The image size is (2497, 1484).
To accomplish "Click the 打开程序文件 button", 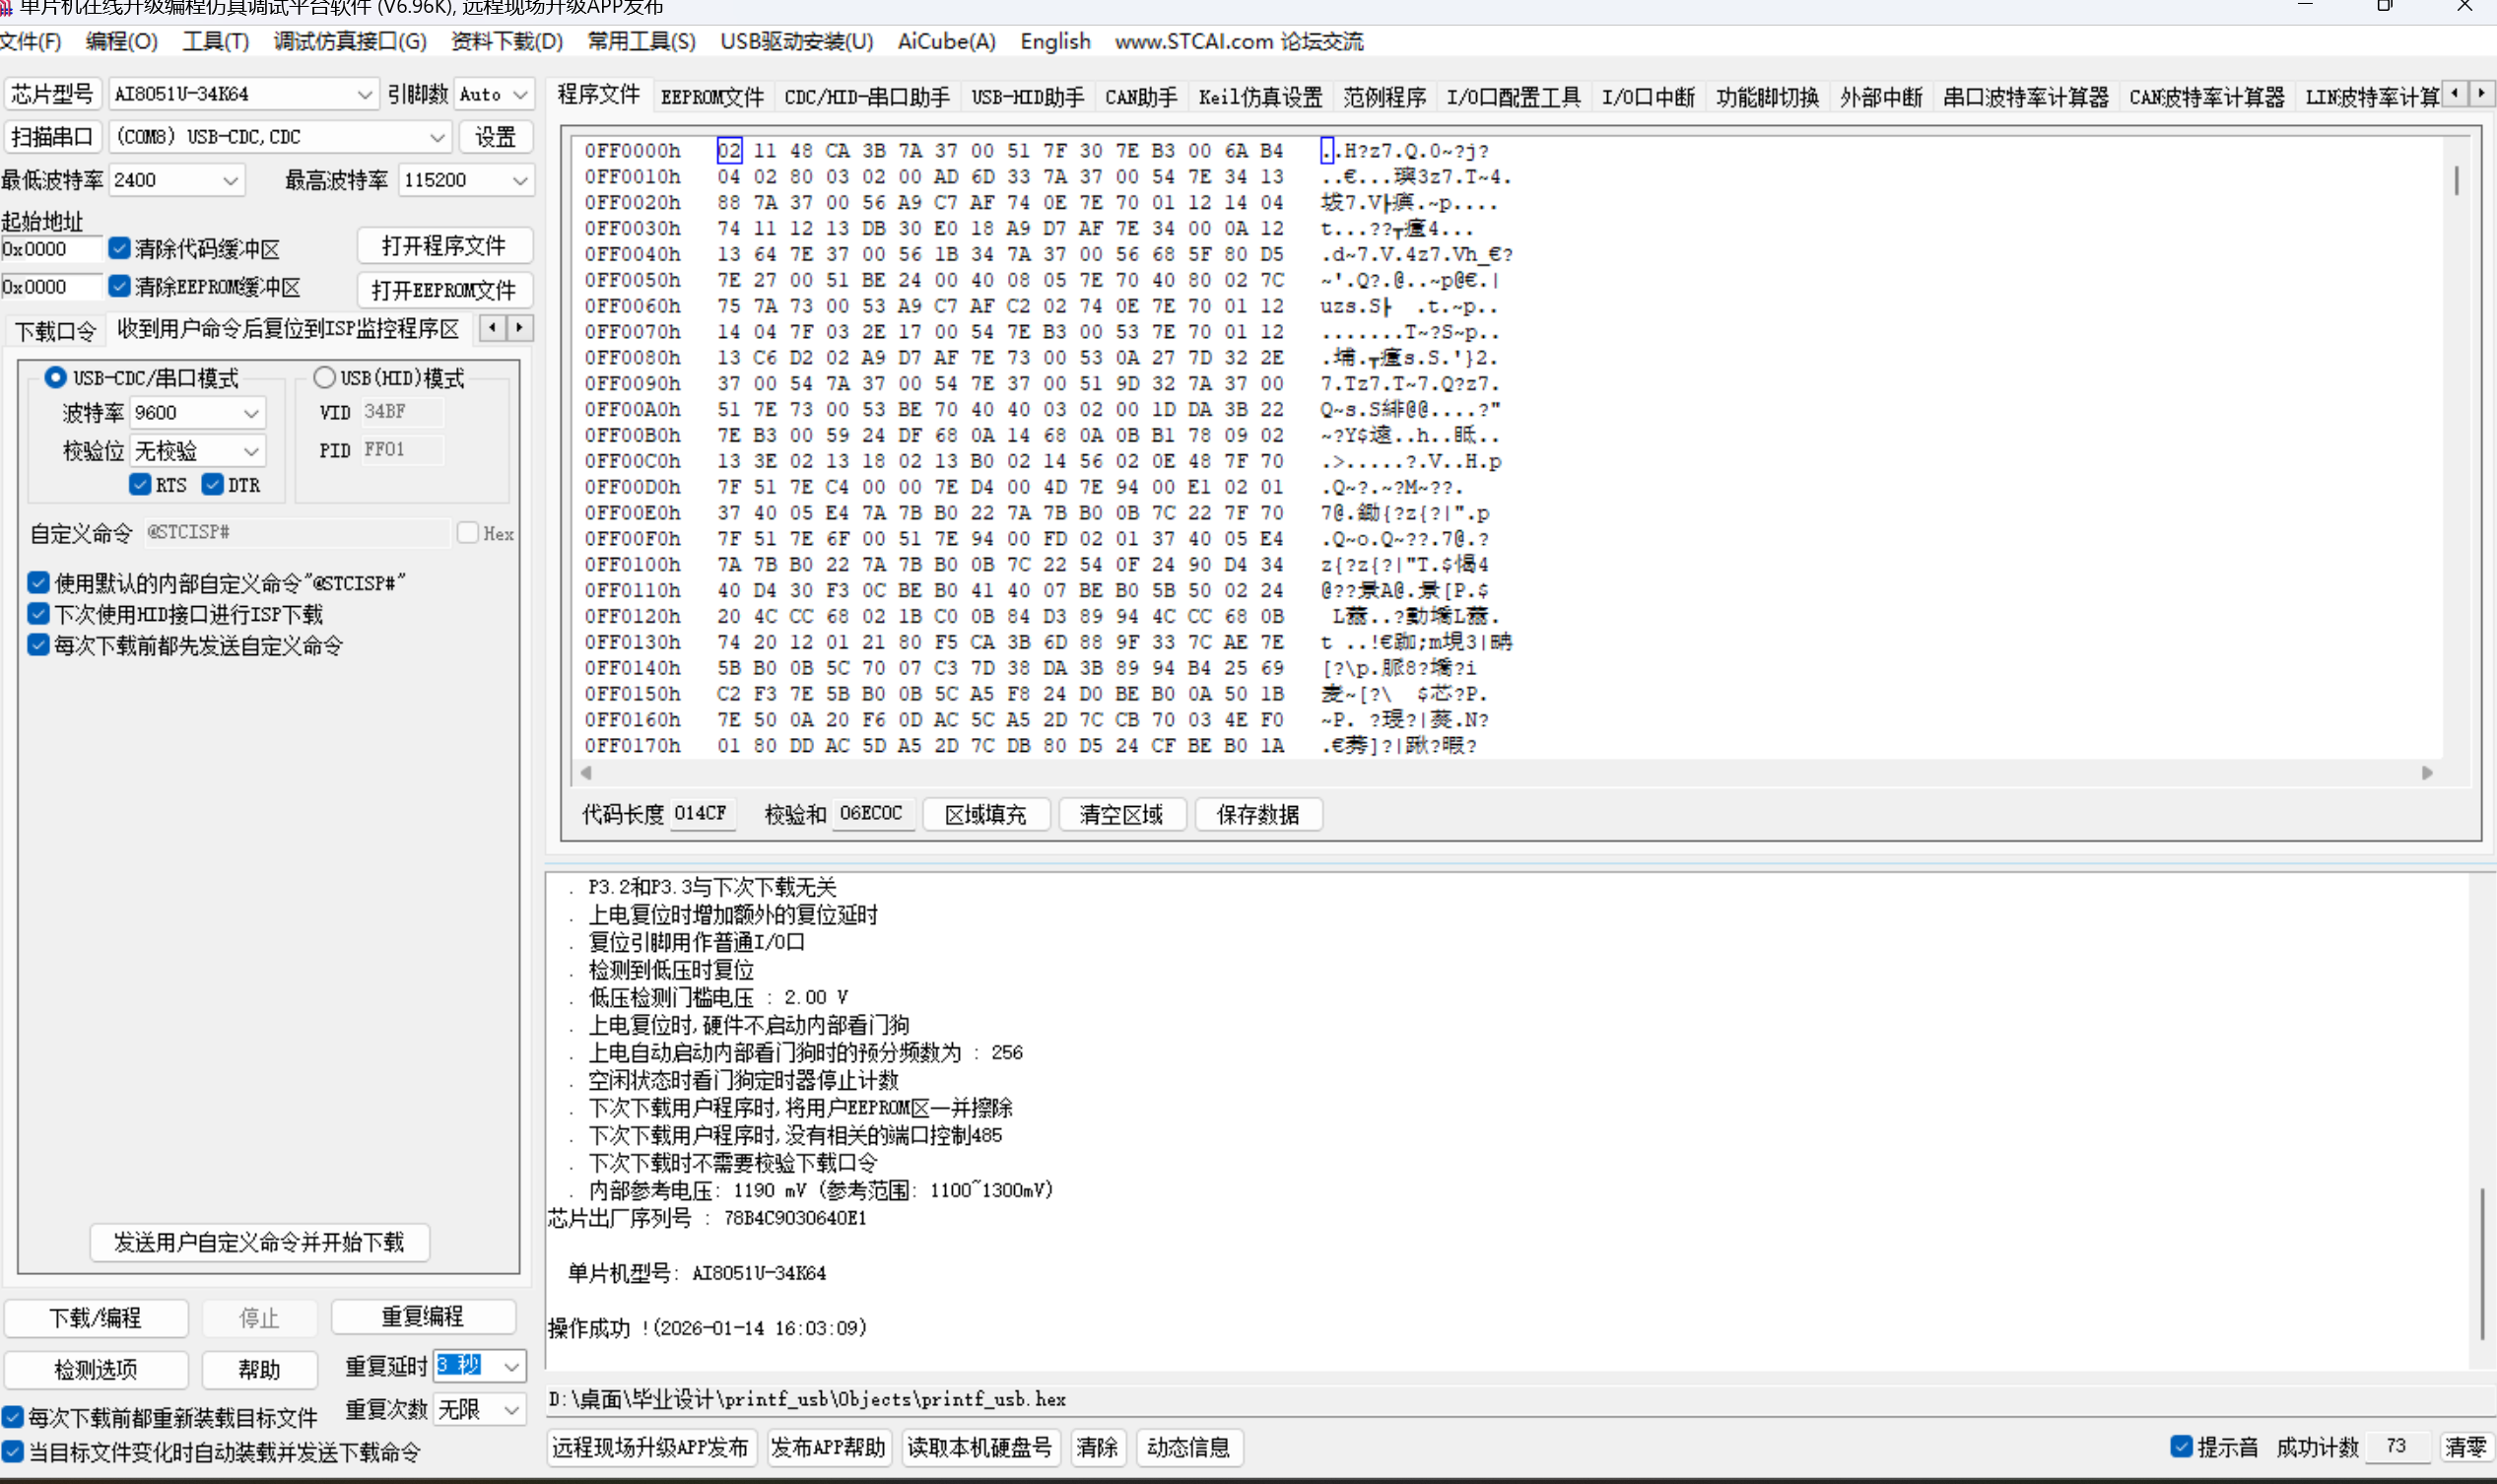I will point(443,245).
